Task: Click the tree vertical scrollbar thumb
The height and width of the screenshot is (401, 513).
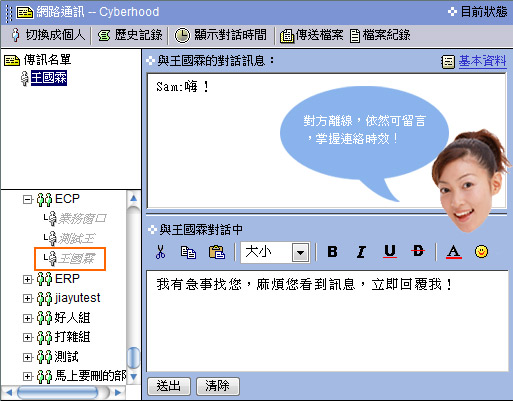Action: pyautogui.click(x=134, y=358)
